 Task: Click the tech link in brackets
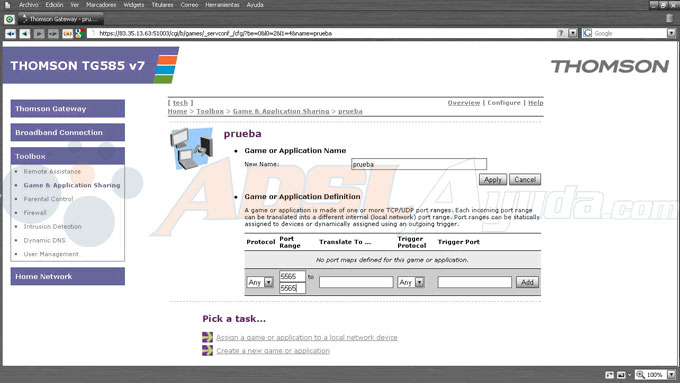[x=180, y=103]
